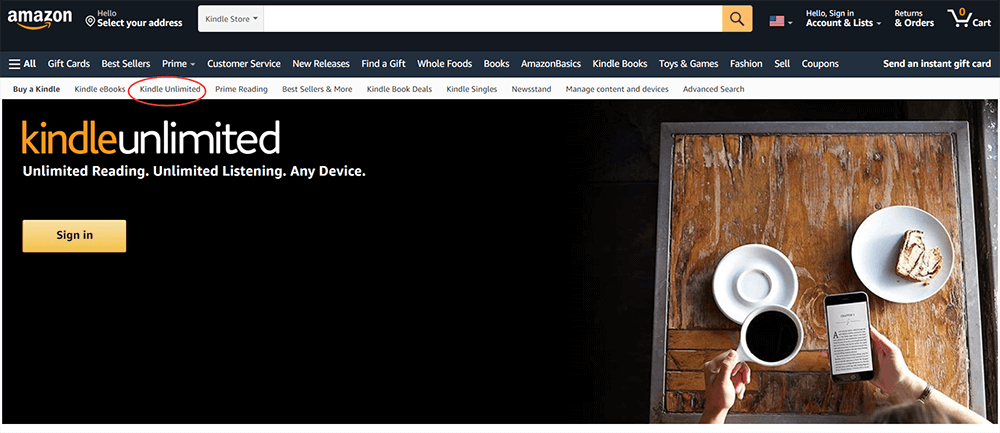This screenshot has width=1000, height=433.
Task: Click Whole Foods in navigation bar
Action: point(444,64)
